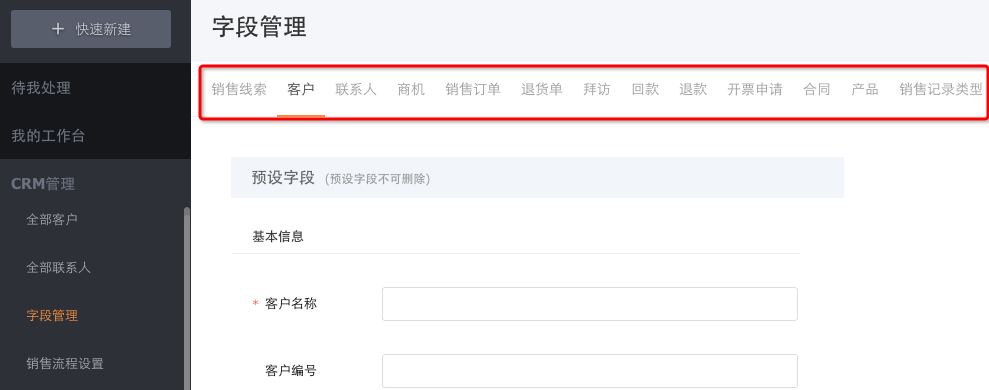Click the 客户编号 input field
Image resolution: width=989 pixels, height=390 pixels.
point(590,371)
